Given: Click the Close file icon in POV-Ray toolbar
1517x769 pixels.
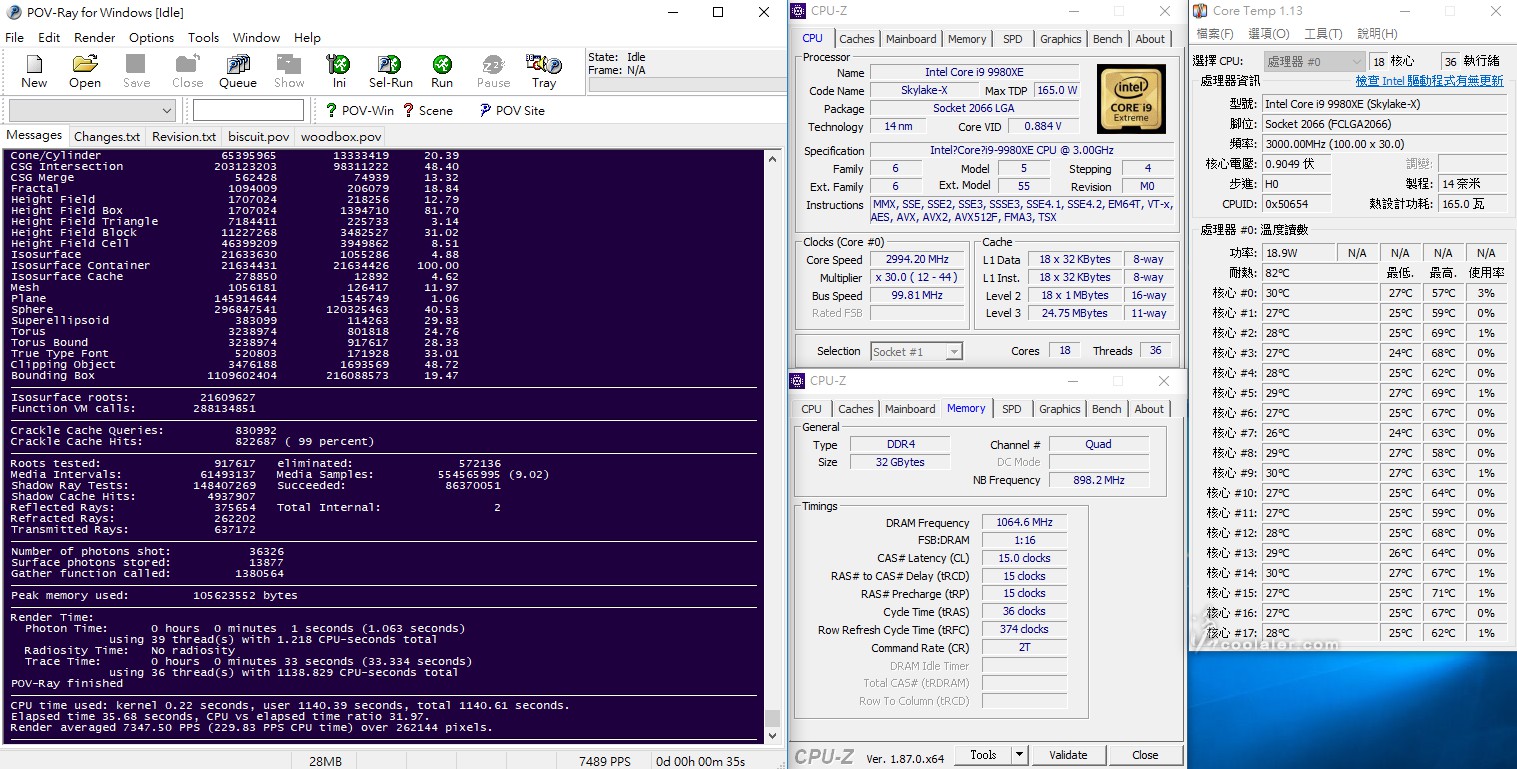Looking at the screenshot, I should coord(187,65).
